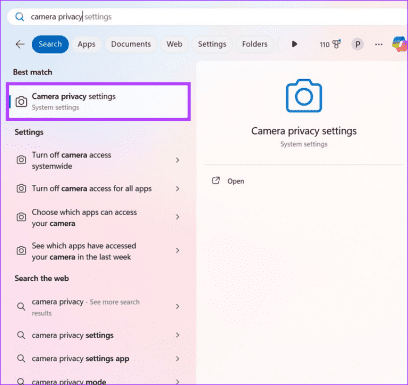The image size is (408, 385).
Task: Switch to the Folders filter tab
Action: pos(255,44)
